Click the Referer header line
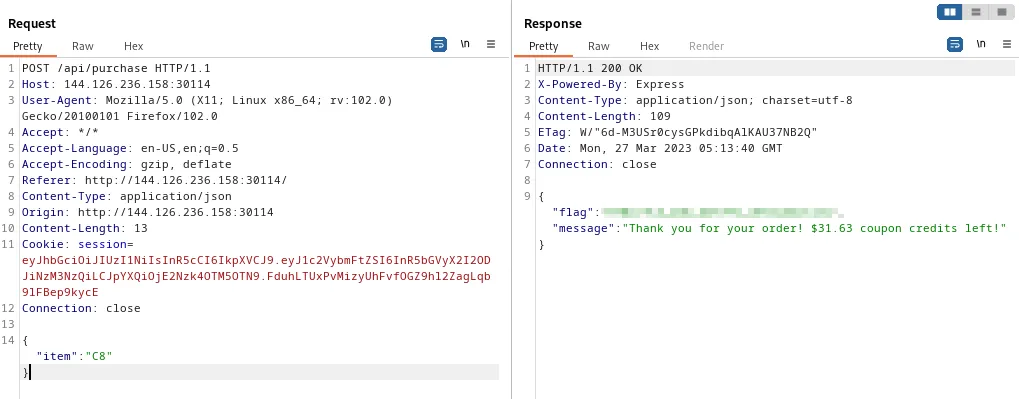This screenshot has width=1019, height=399. pyautogui.click(x=155, y=180)
